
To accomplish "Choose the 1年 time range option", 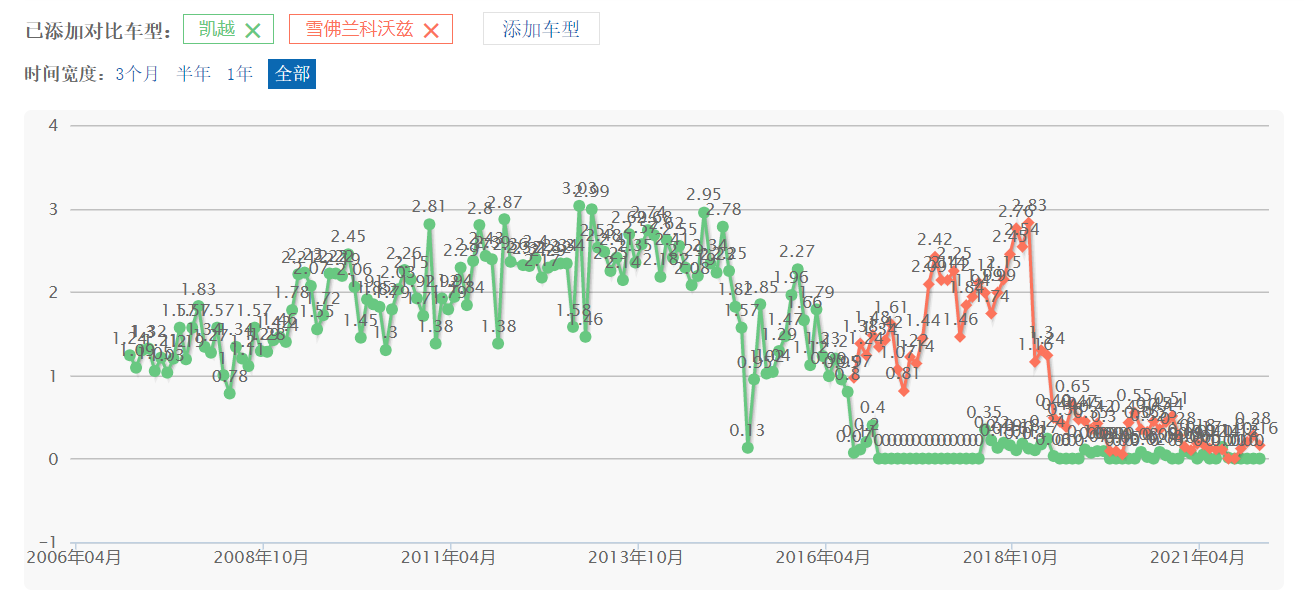I will tap(240, 74).
